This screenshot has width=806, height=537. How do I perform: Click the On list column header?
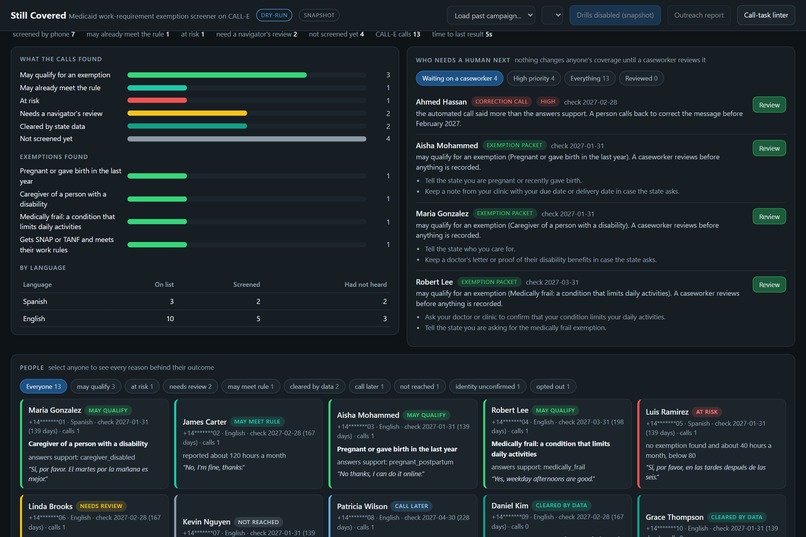(164, 284)
